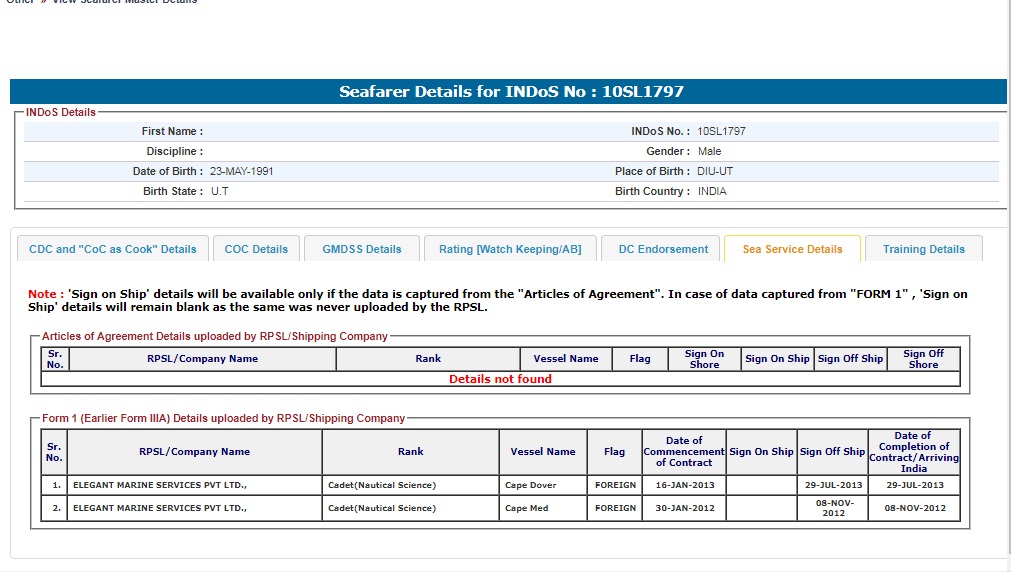This screenshot has width=1011, height=572.
Task: Click the Seafarer Details blue title bar
Action: [x=508, y=92]
